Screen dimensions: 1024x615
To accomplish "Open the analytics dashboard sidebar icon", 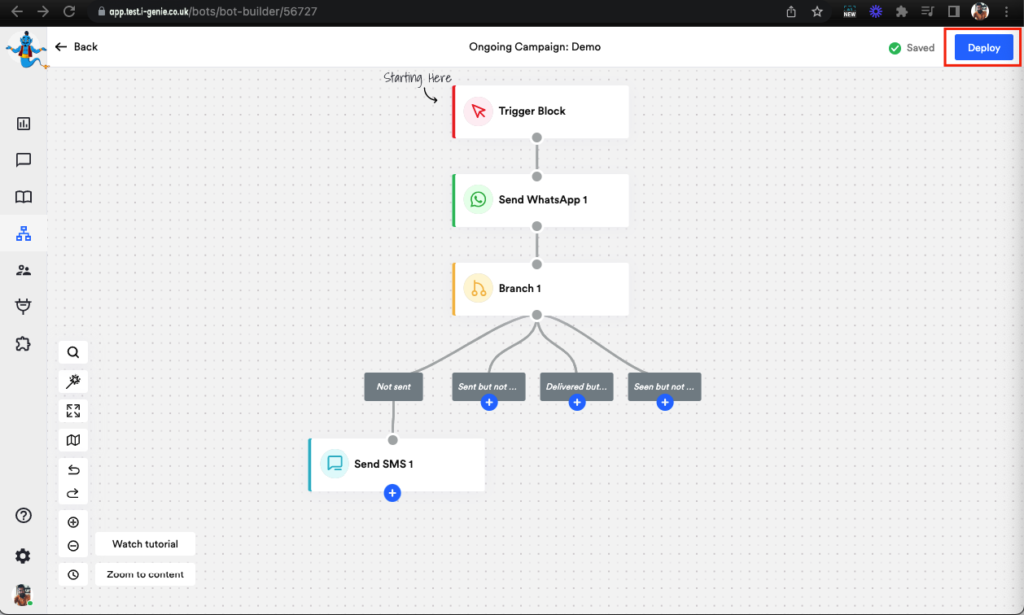I will [x=24, y=123].
